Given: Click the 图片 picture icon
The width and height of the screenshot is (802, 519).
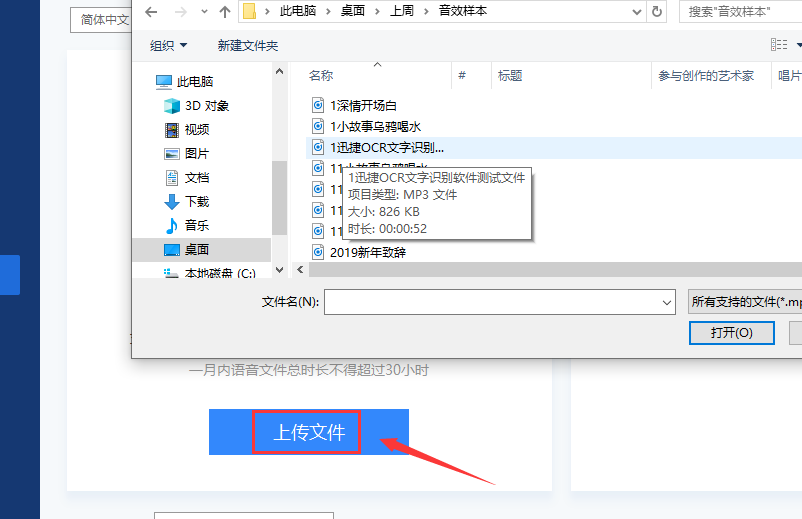Looking at the screenshot, I should [x=172, y=154].
